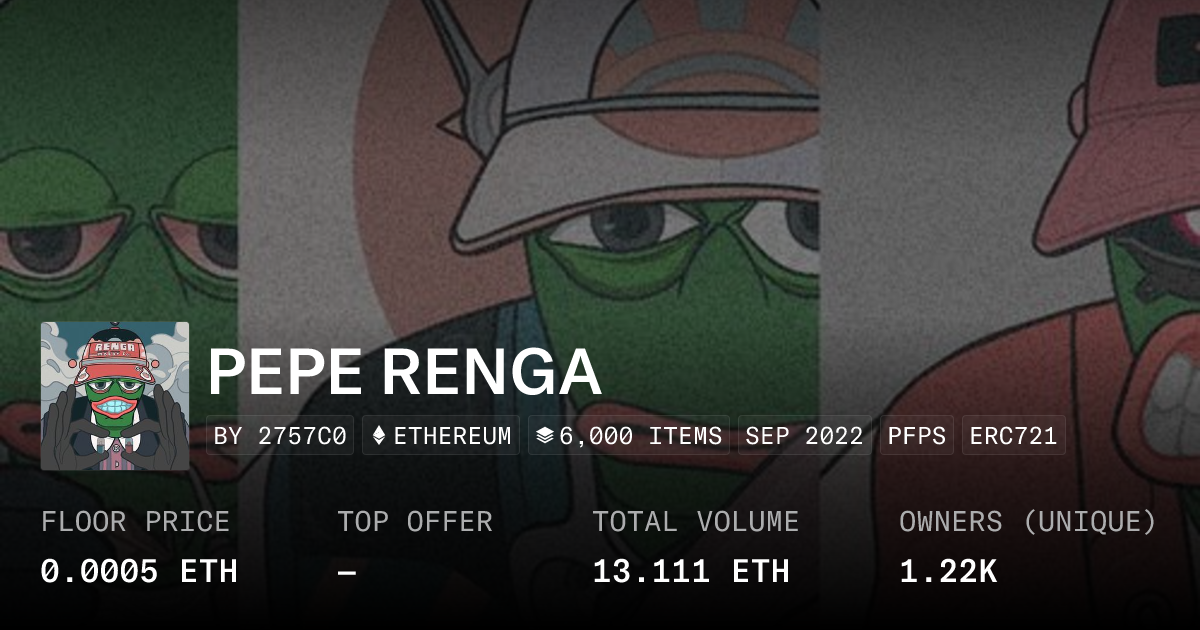Click the FLOOR PRICE label
This screenshot has width=1200, height=630.
135,522
